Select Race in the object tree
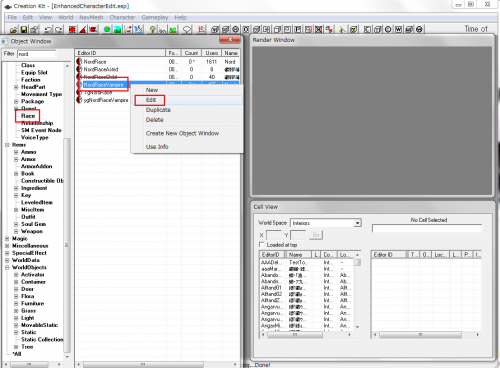The image size is (500, 368). [x=28, y=116]
